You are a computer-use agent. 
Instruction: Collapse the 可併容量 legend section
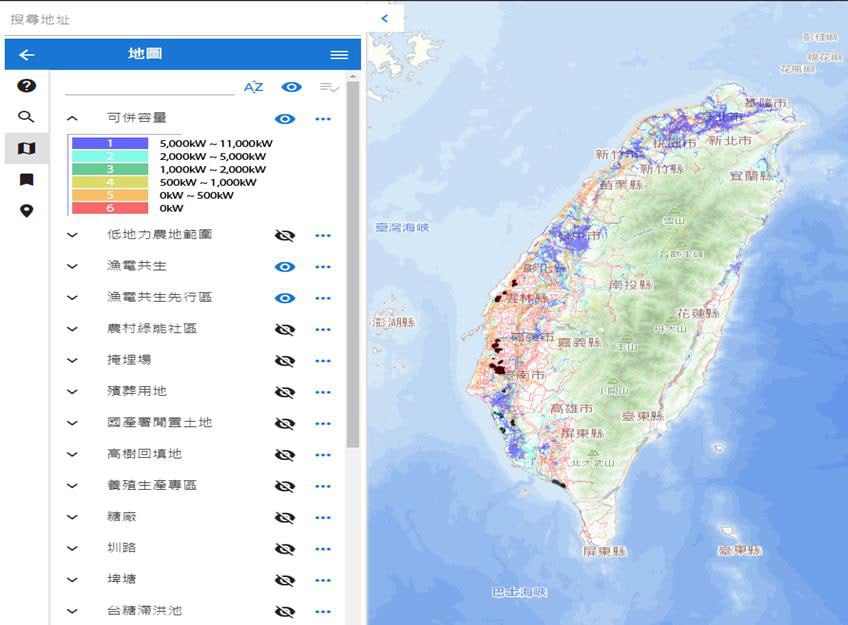[x=72, y=118]
